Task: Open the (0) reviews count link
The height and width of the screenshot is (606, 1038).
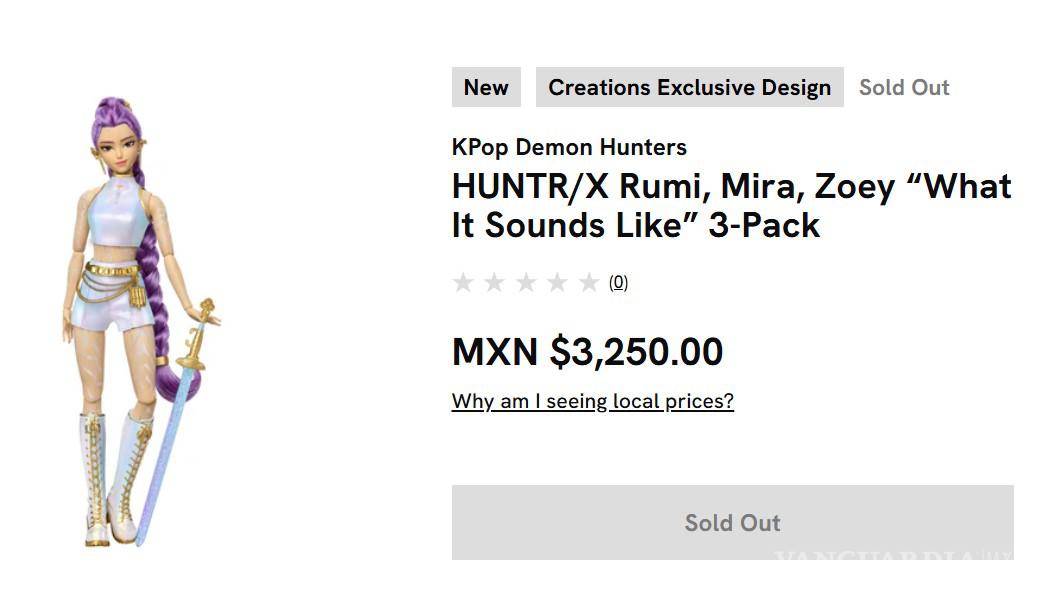Action: coord(619,283)
